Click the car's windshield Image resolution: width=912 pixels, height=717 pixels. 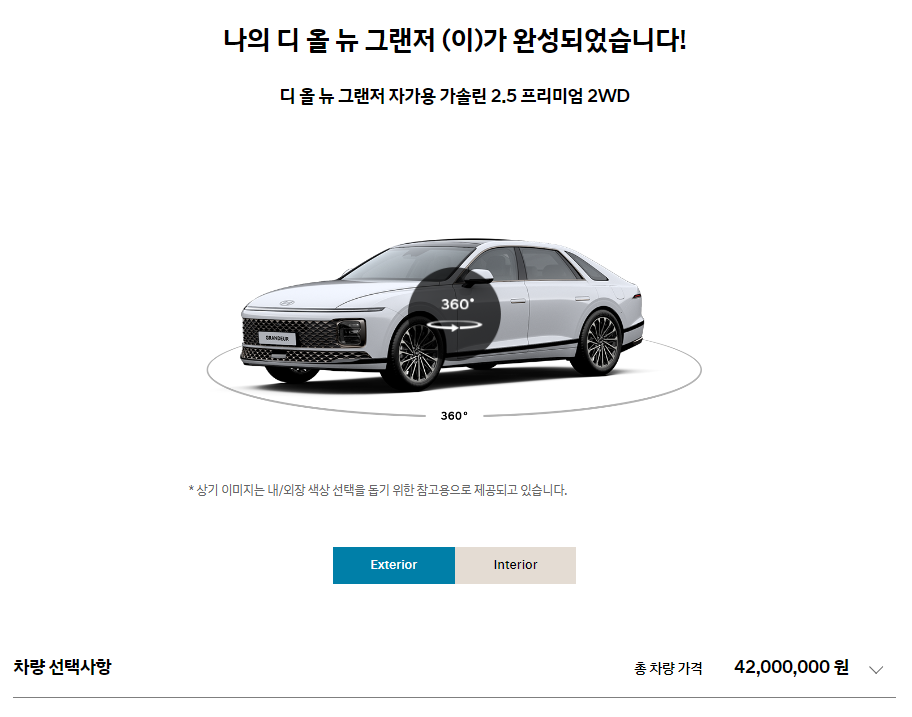coord(407,265)
